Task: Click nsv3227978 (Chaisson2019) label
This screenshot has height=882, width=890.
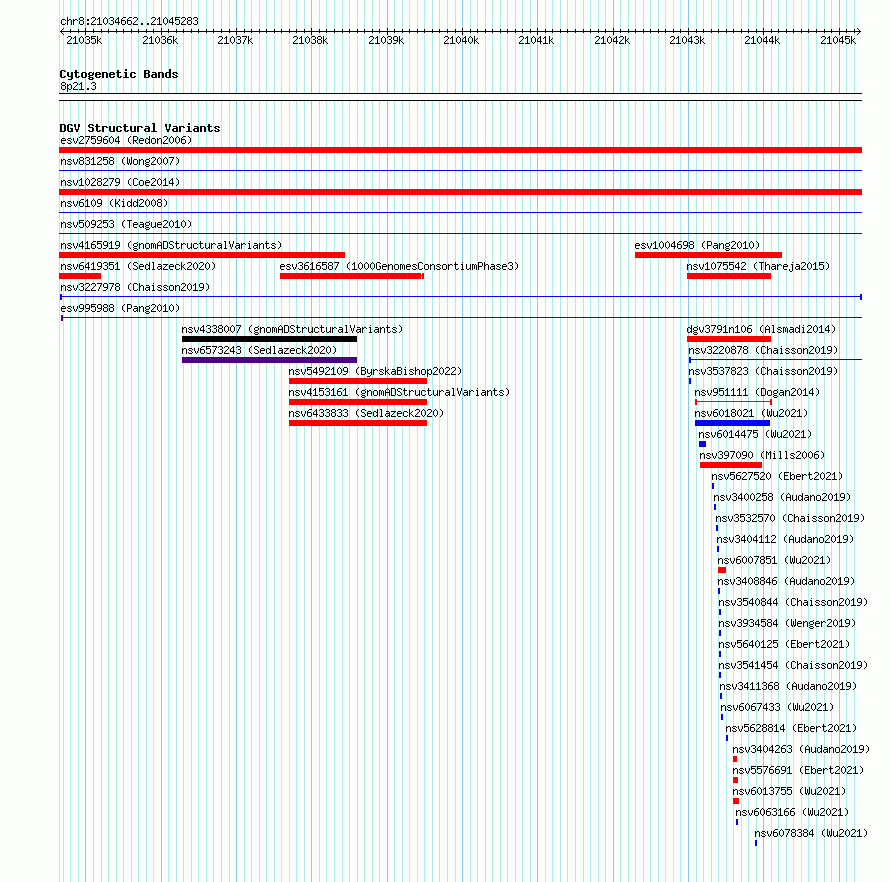Action: point(135,287)
